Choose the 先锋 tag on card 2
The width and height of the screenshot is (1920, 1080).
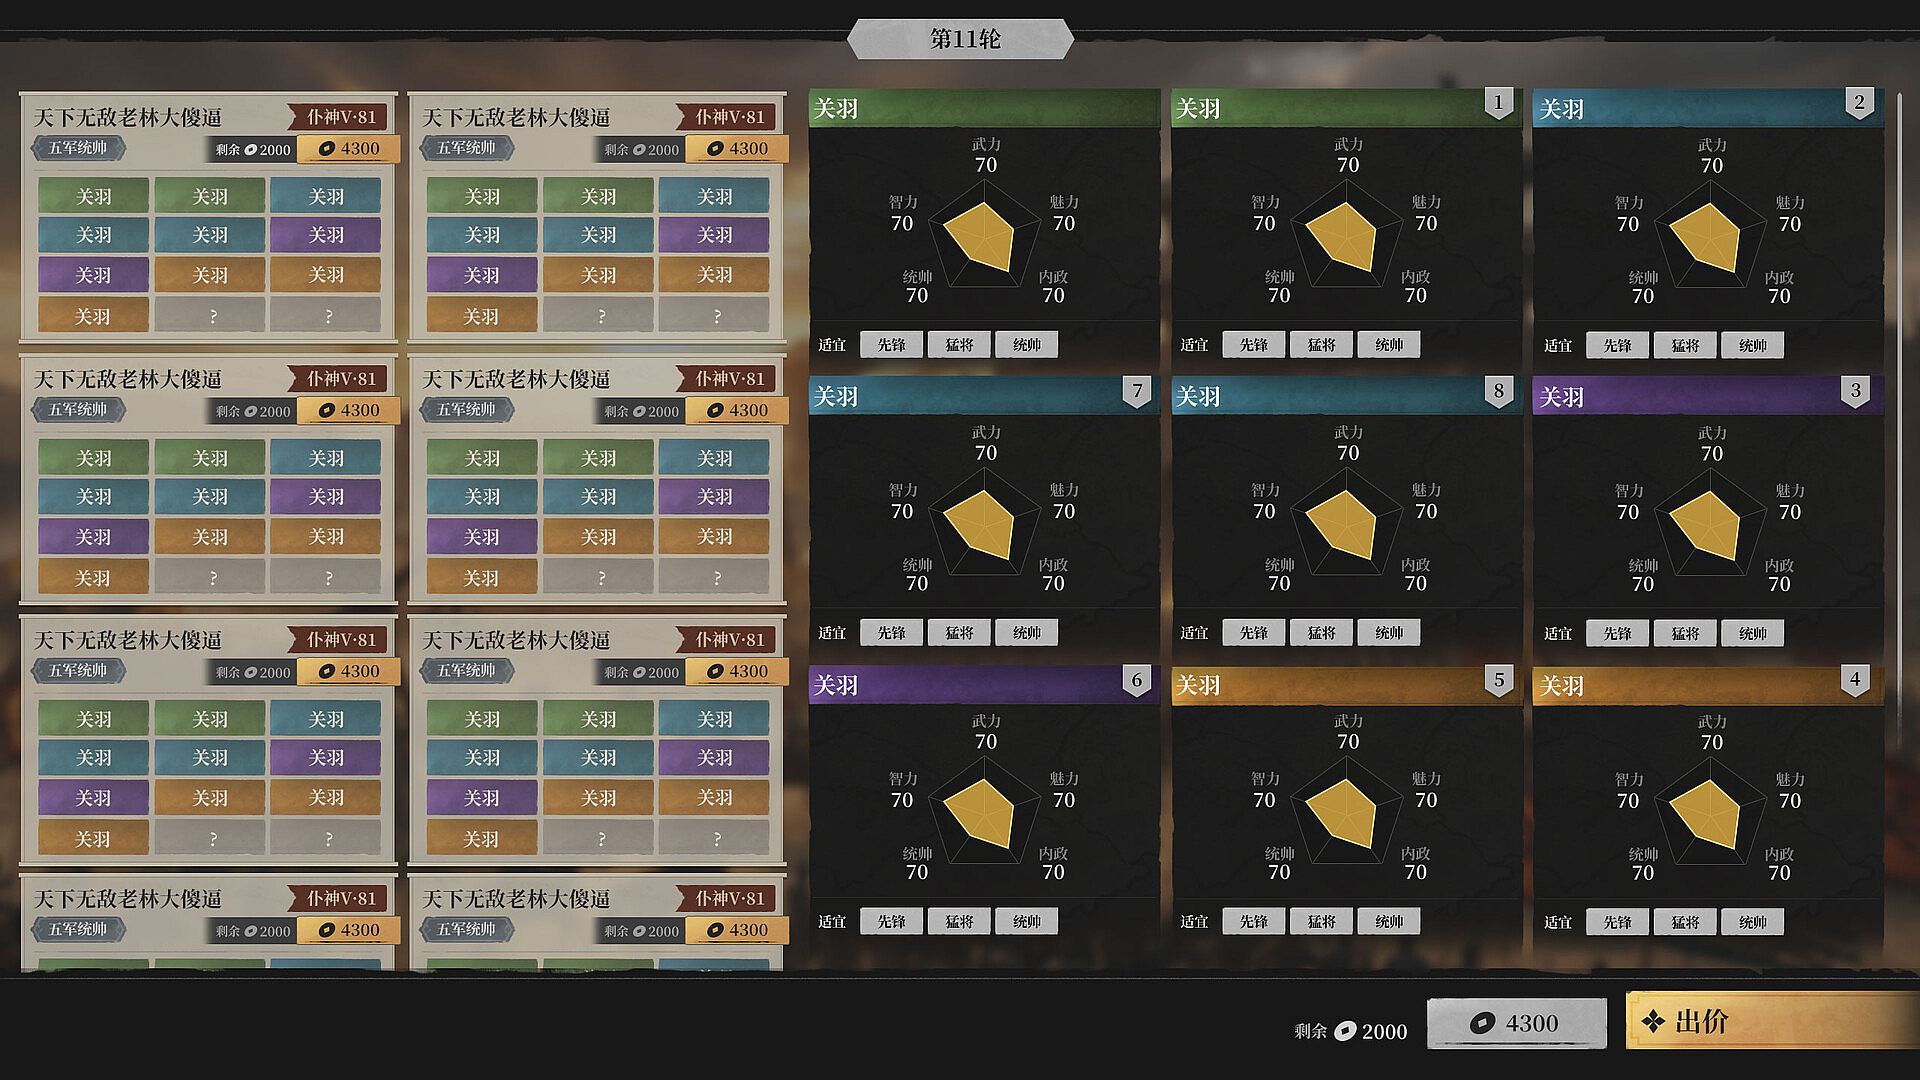1617,345
